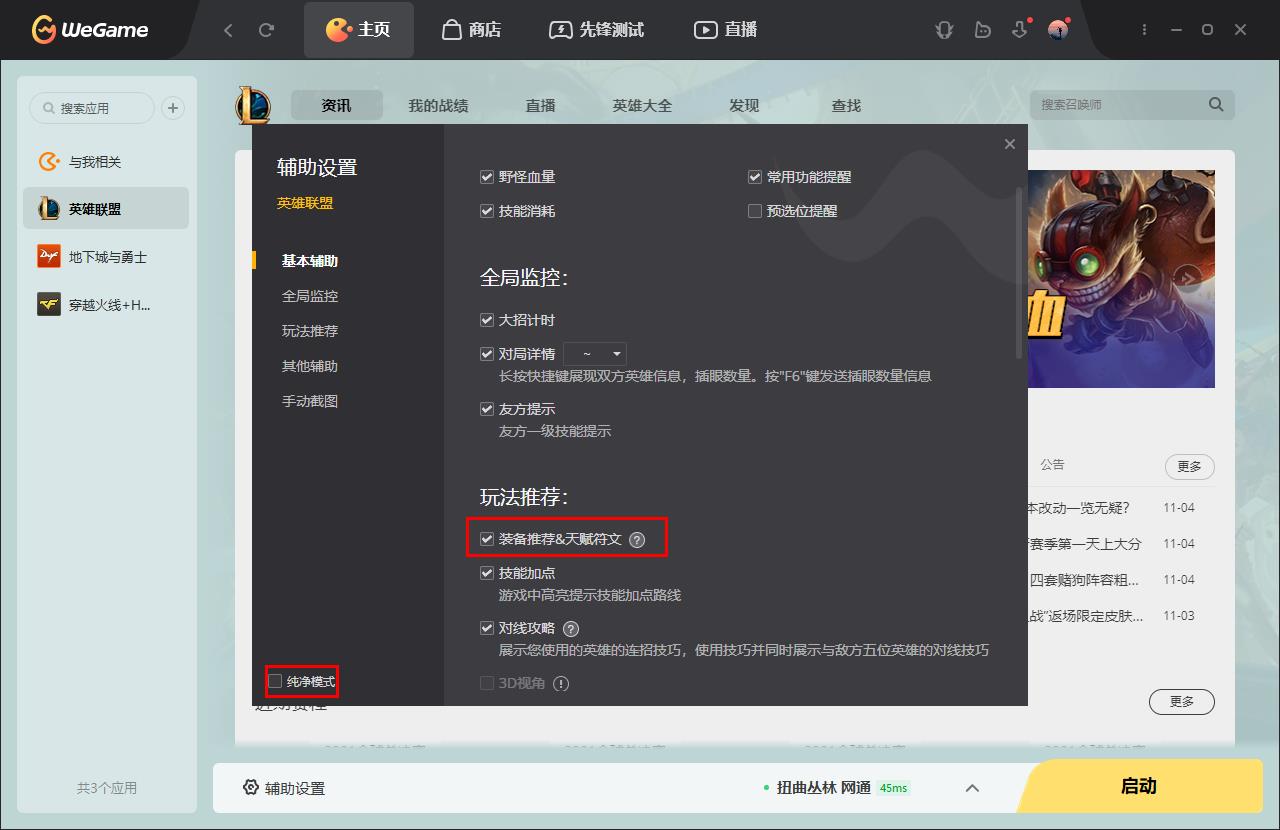The width and height of the screenshot is (1280, 830).
Task: Click the chat bubble icon in title bar
Action: tap(983, 30)
